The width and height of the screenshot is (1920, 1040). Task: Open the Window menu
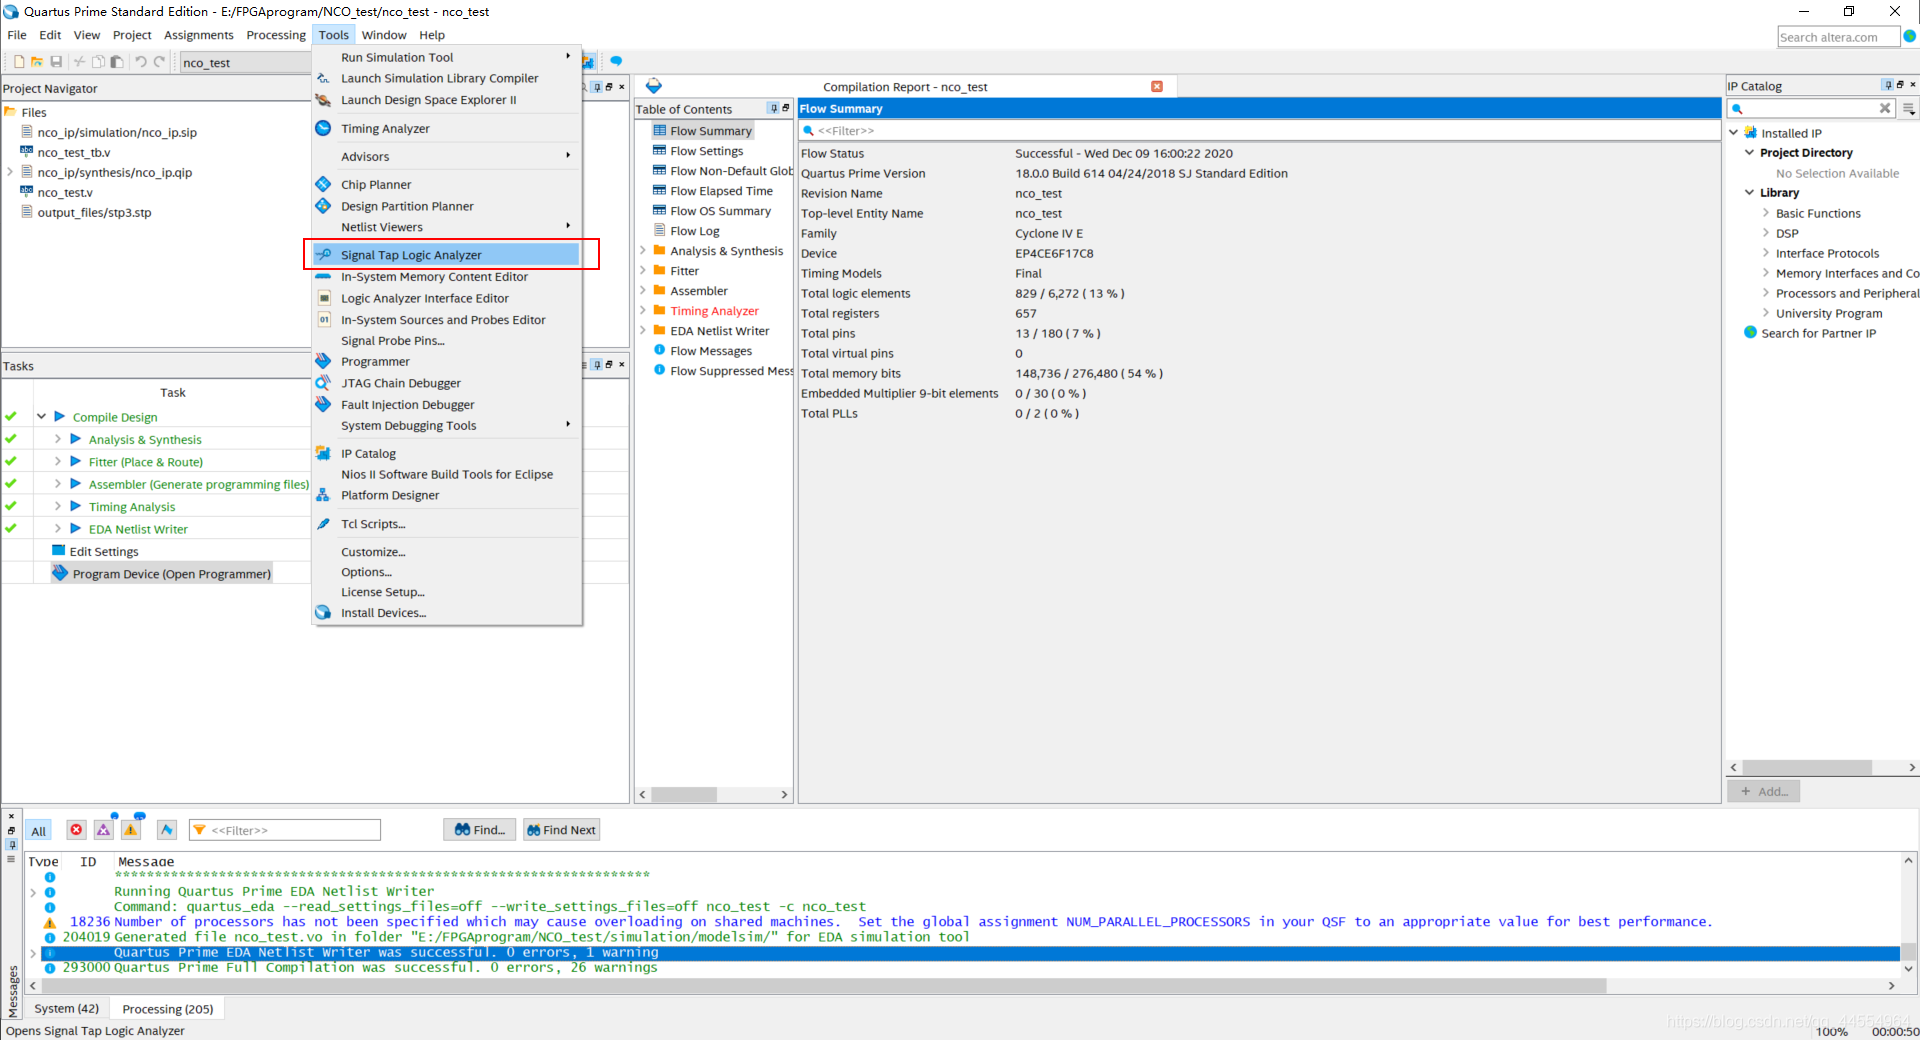[x=384, y=34]
